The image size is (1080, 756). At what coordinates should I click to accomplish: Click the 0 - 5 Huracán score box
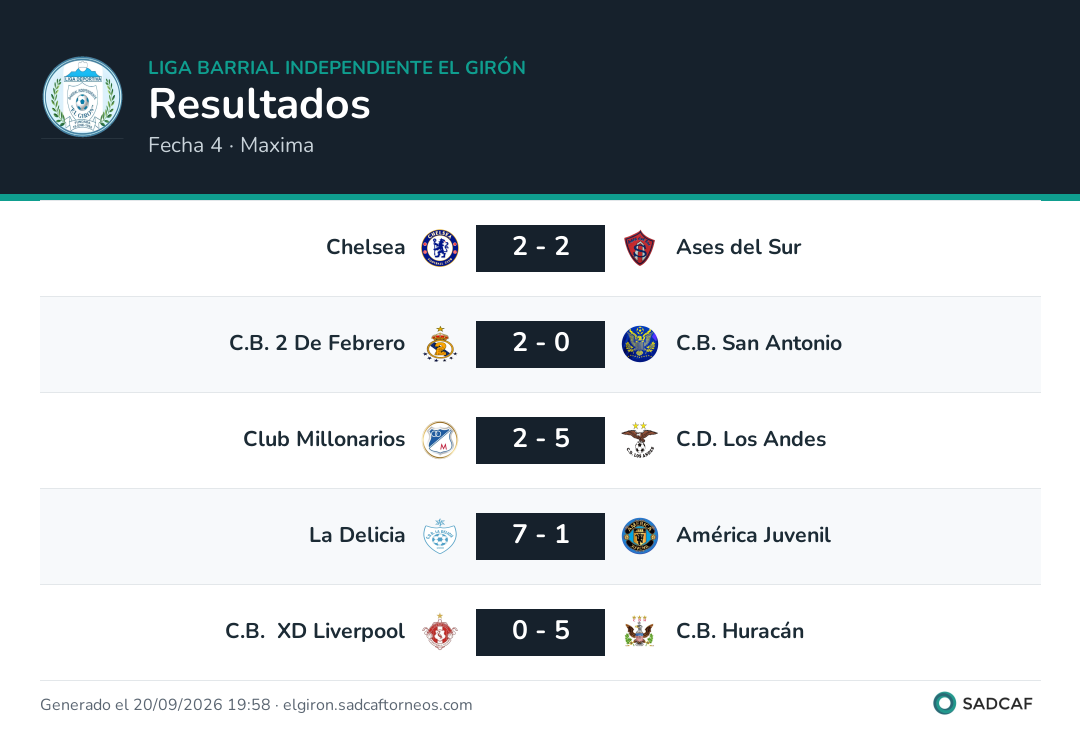pos(540,632)
